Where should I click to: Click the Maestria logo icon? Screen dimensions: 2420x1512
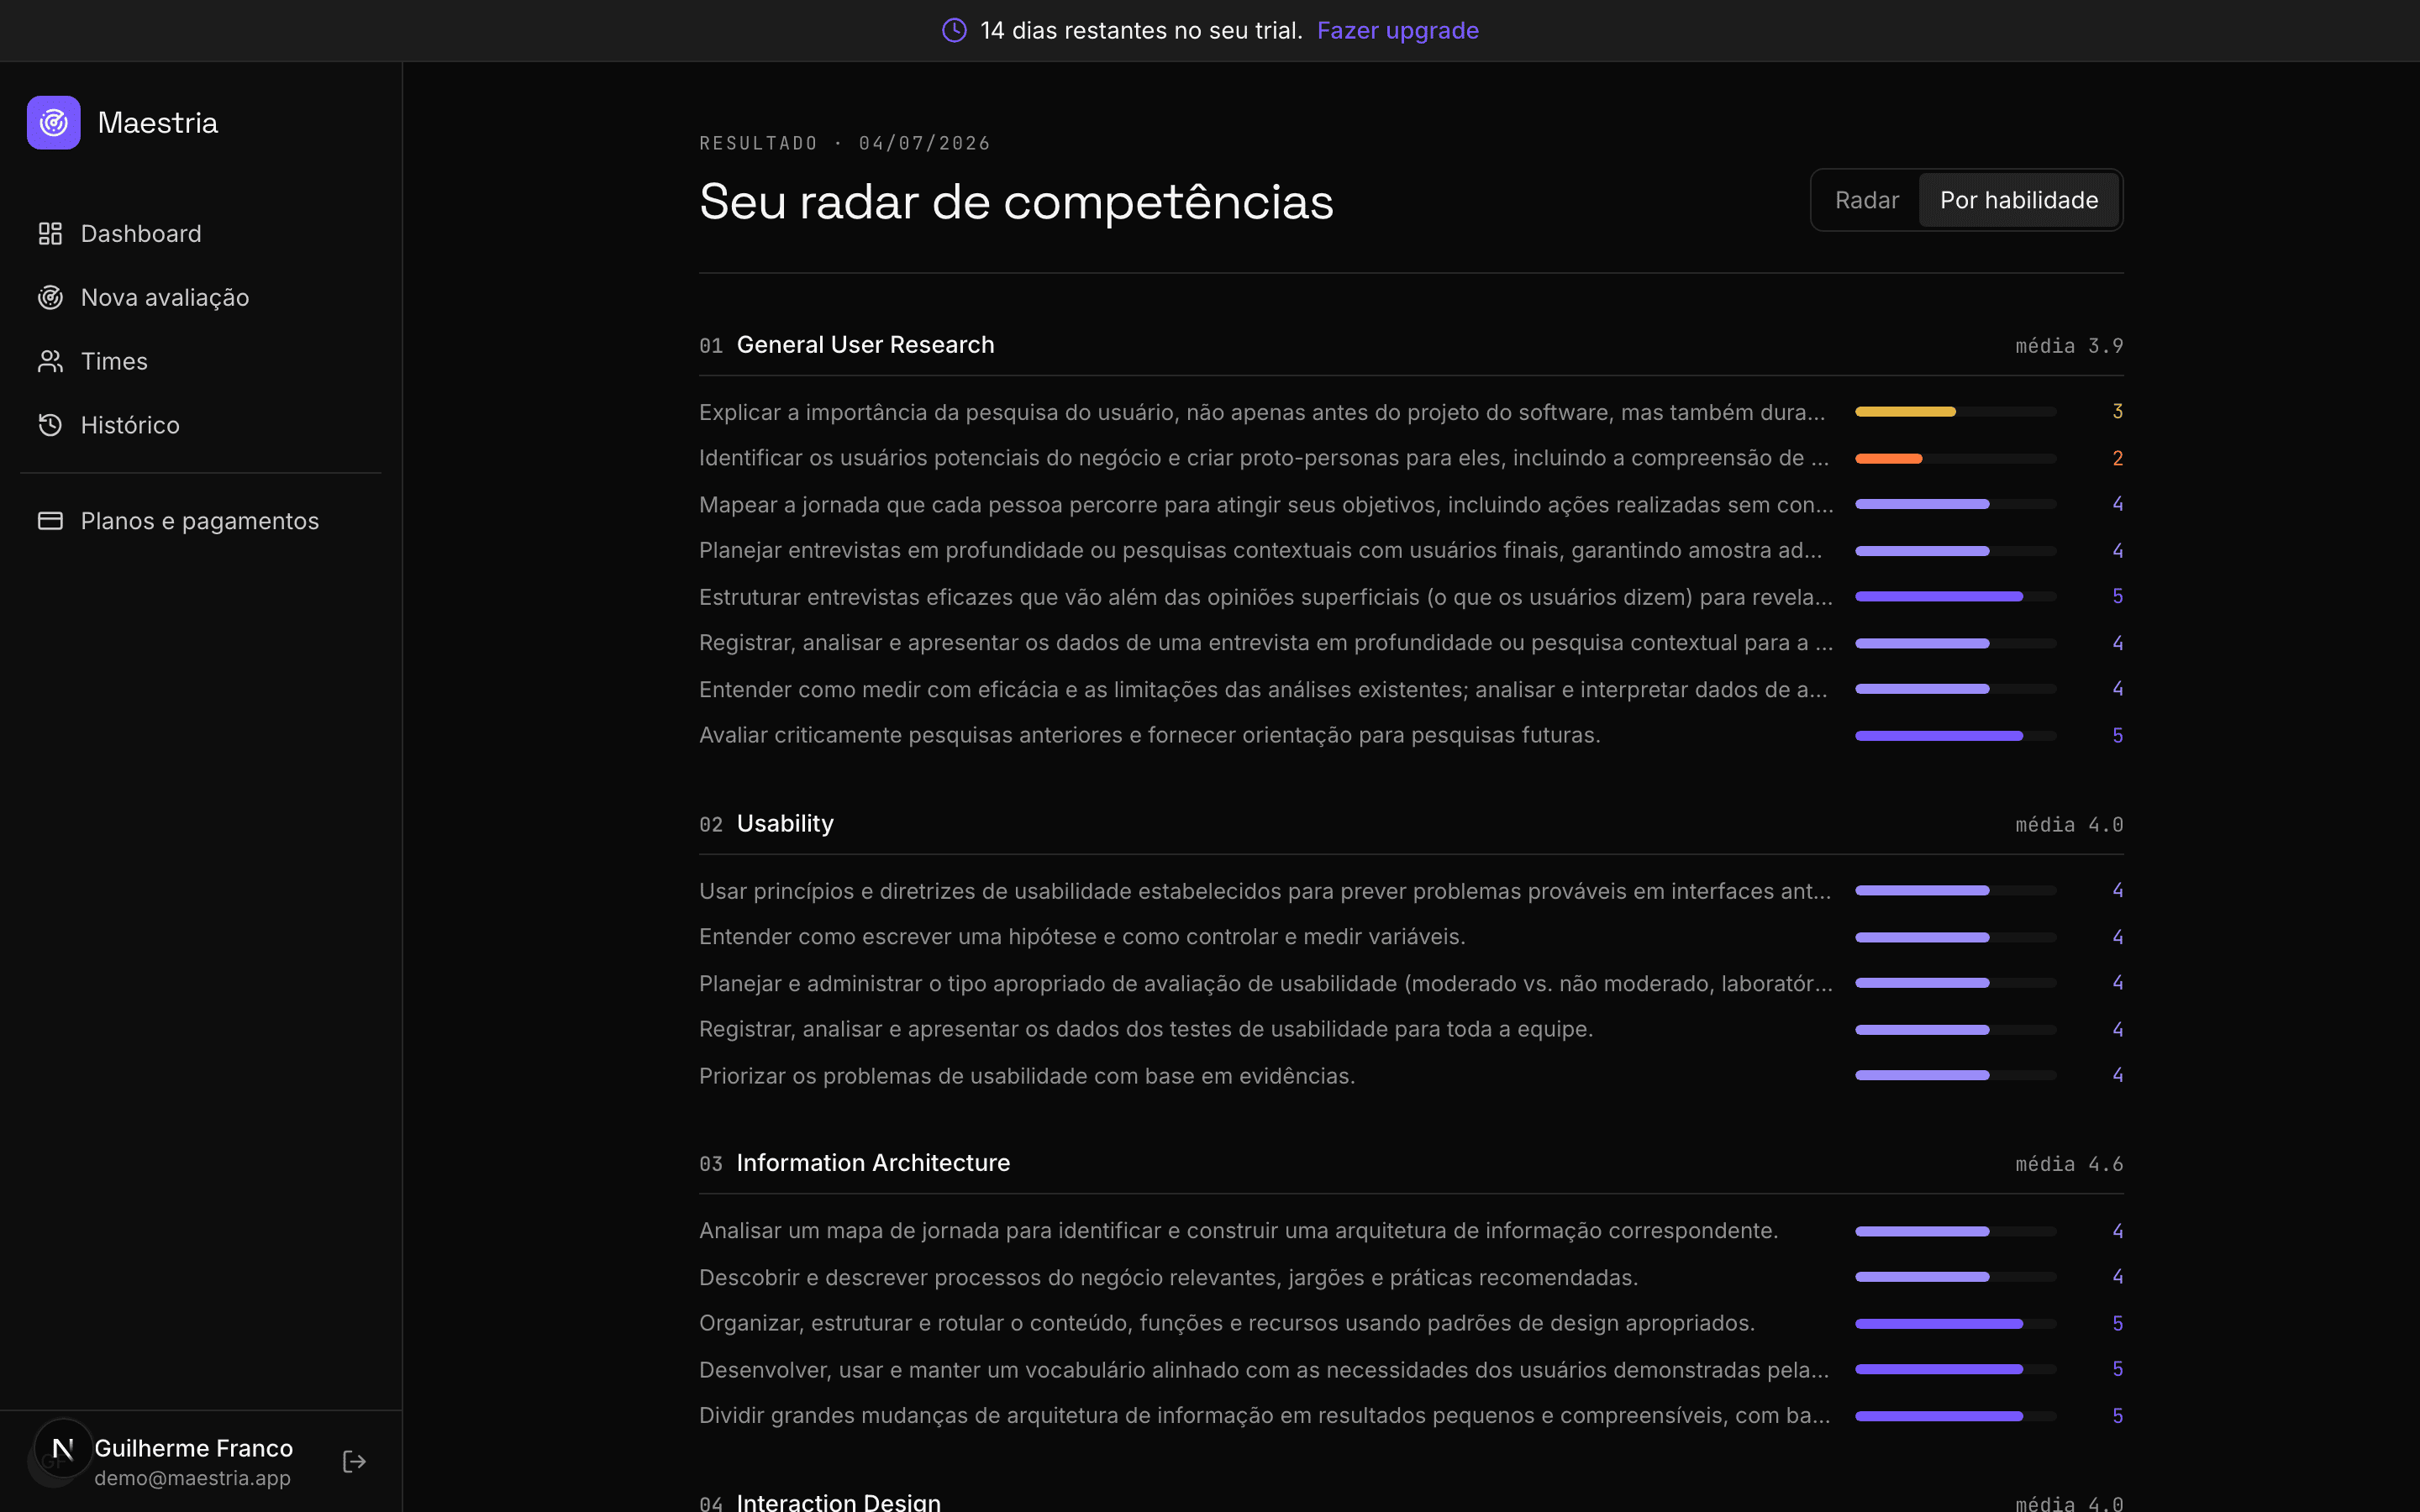[x=54, y=122]
